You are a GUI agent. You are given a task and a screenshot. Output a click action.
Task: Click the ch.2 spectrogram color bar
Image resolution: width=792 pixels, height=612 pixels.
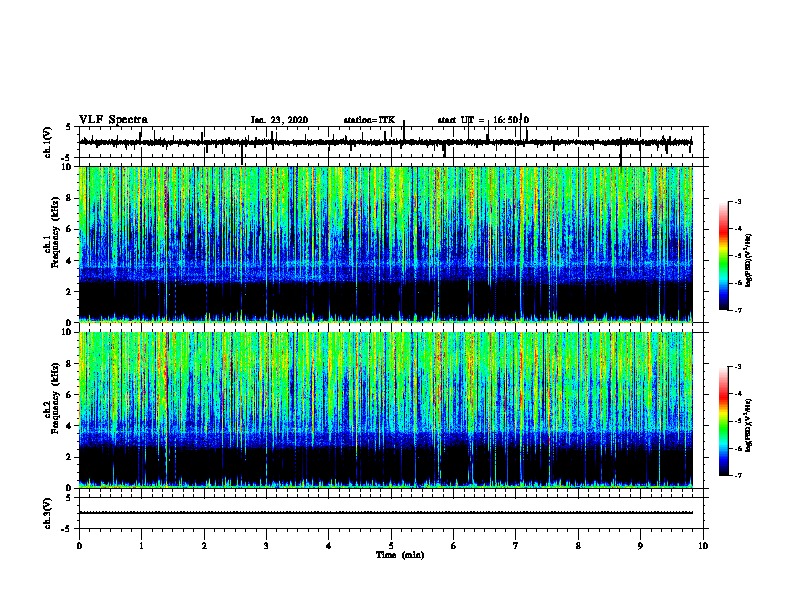(x=723, y=421)
